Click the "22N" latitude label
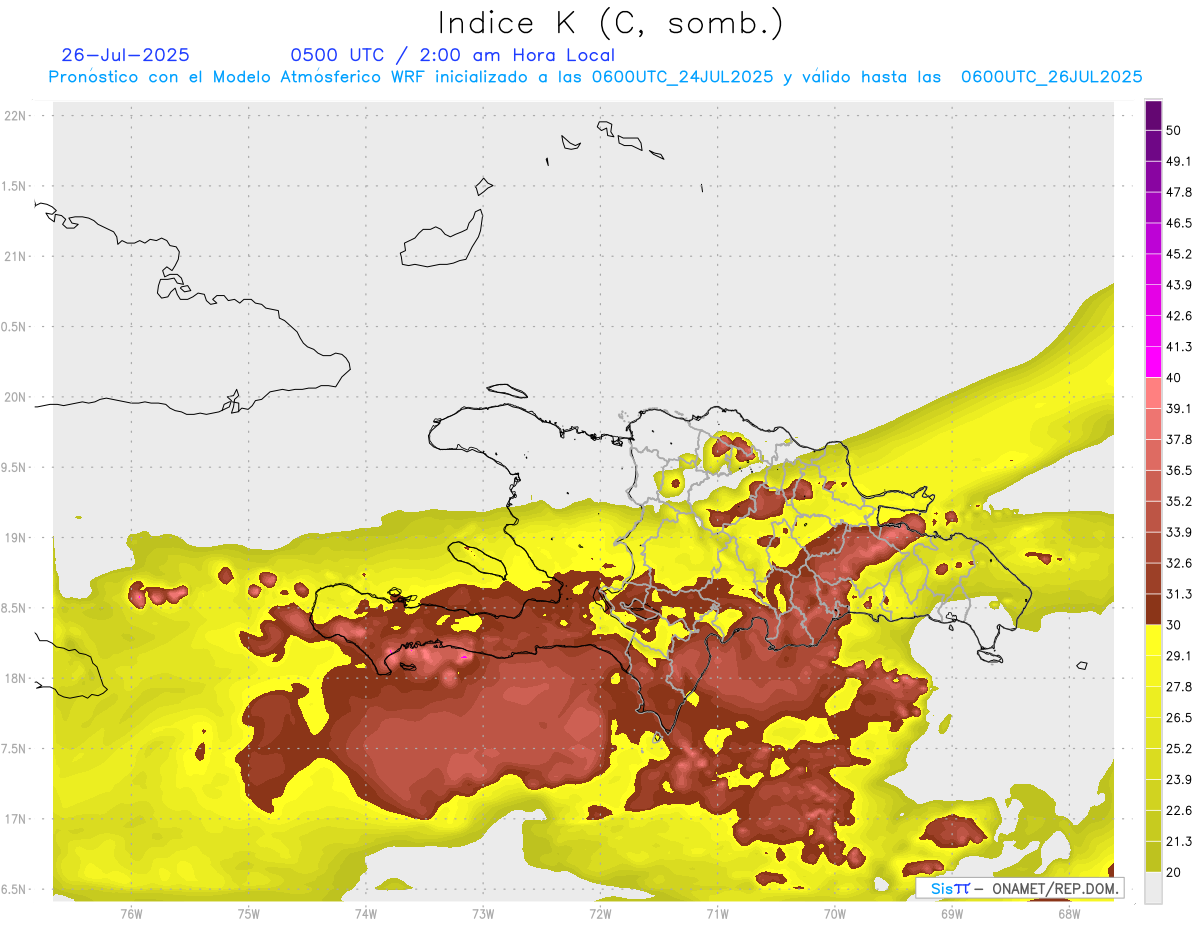The width and height of the screenshot is (1200, 927). pos(16,116)
